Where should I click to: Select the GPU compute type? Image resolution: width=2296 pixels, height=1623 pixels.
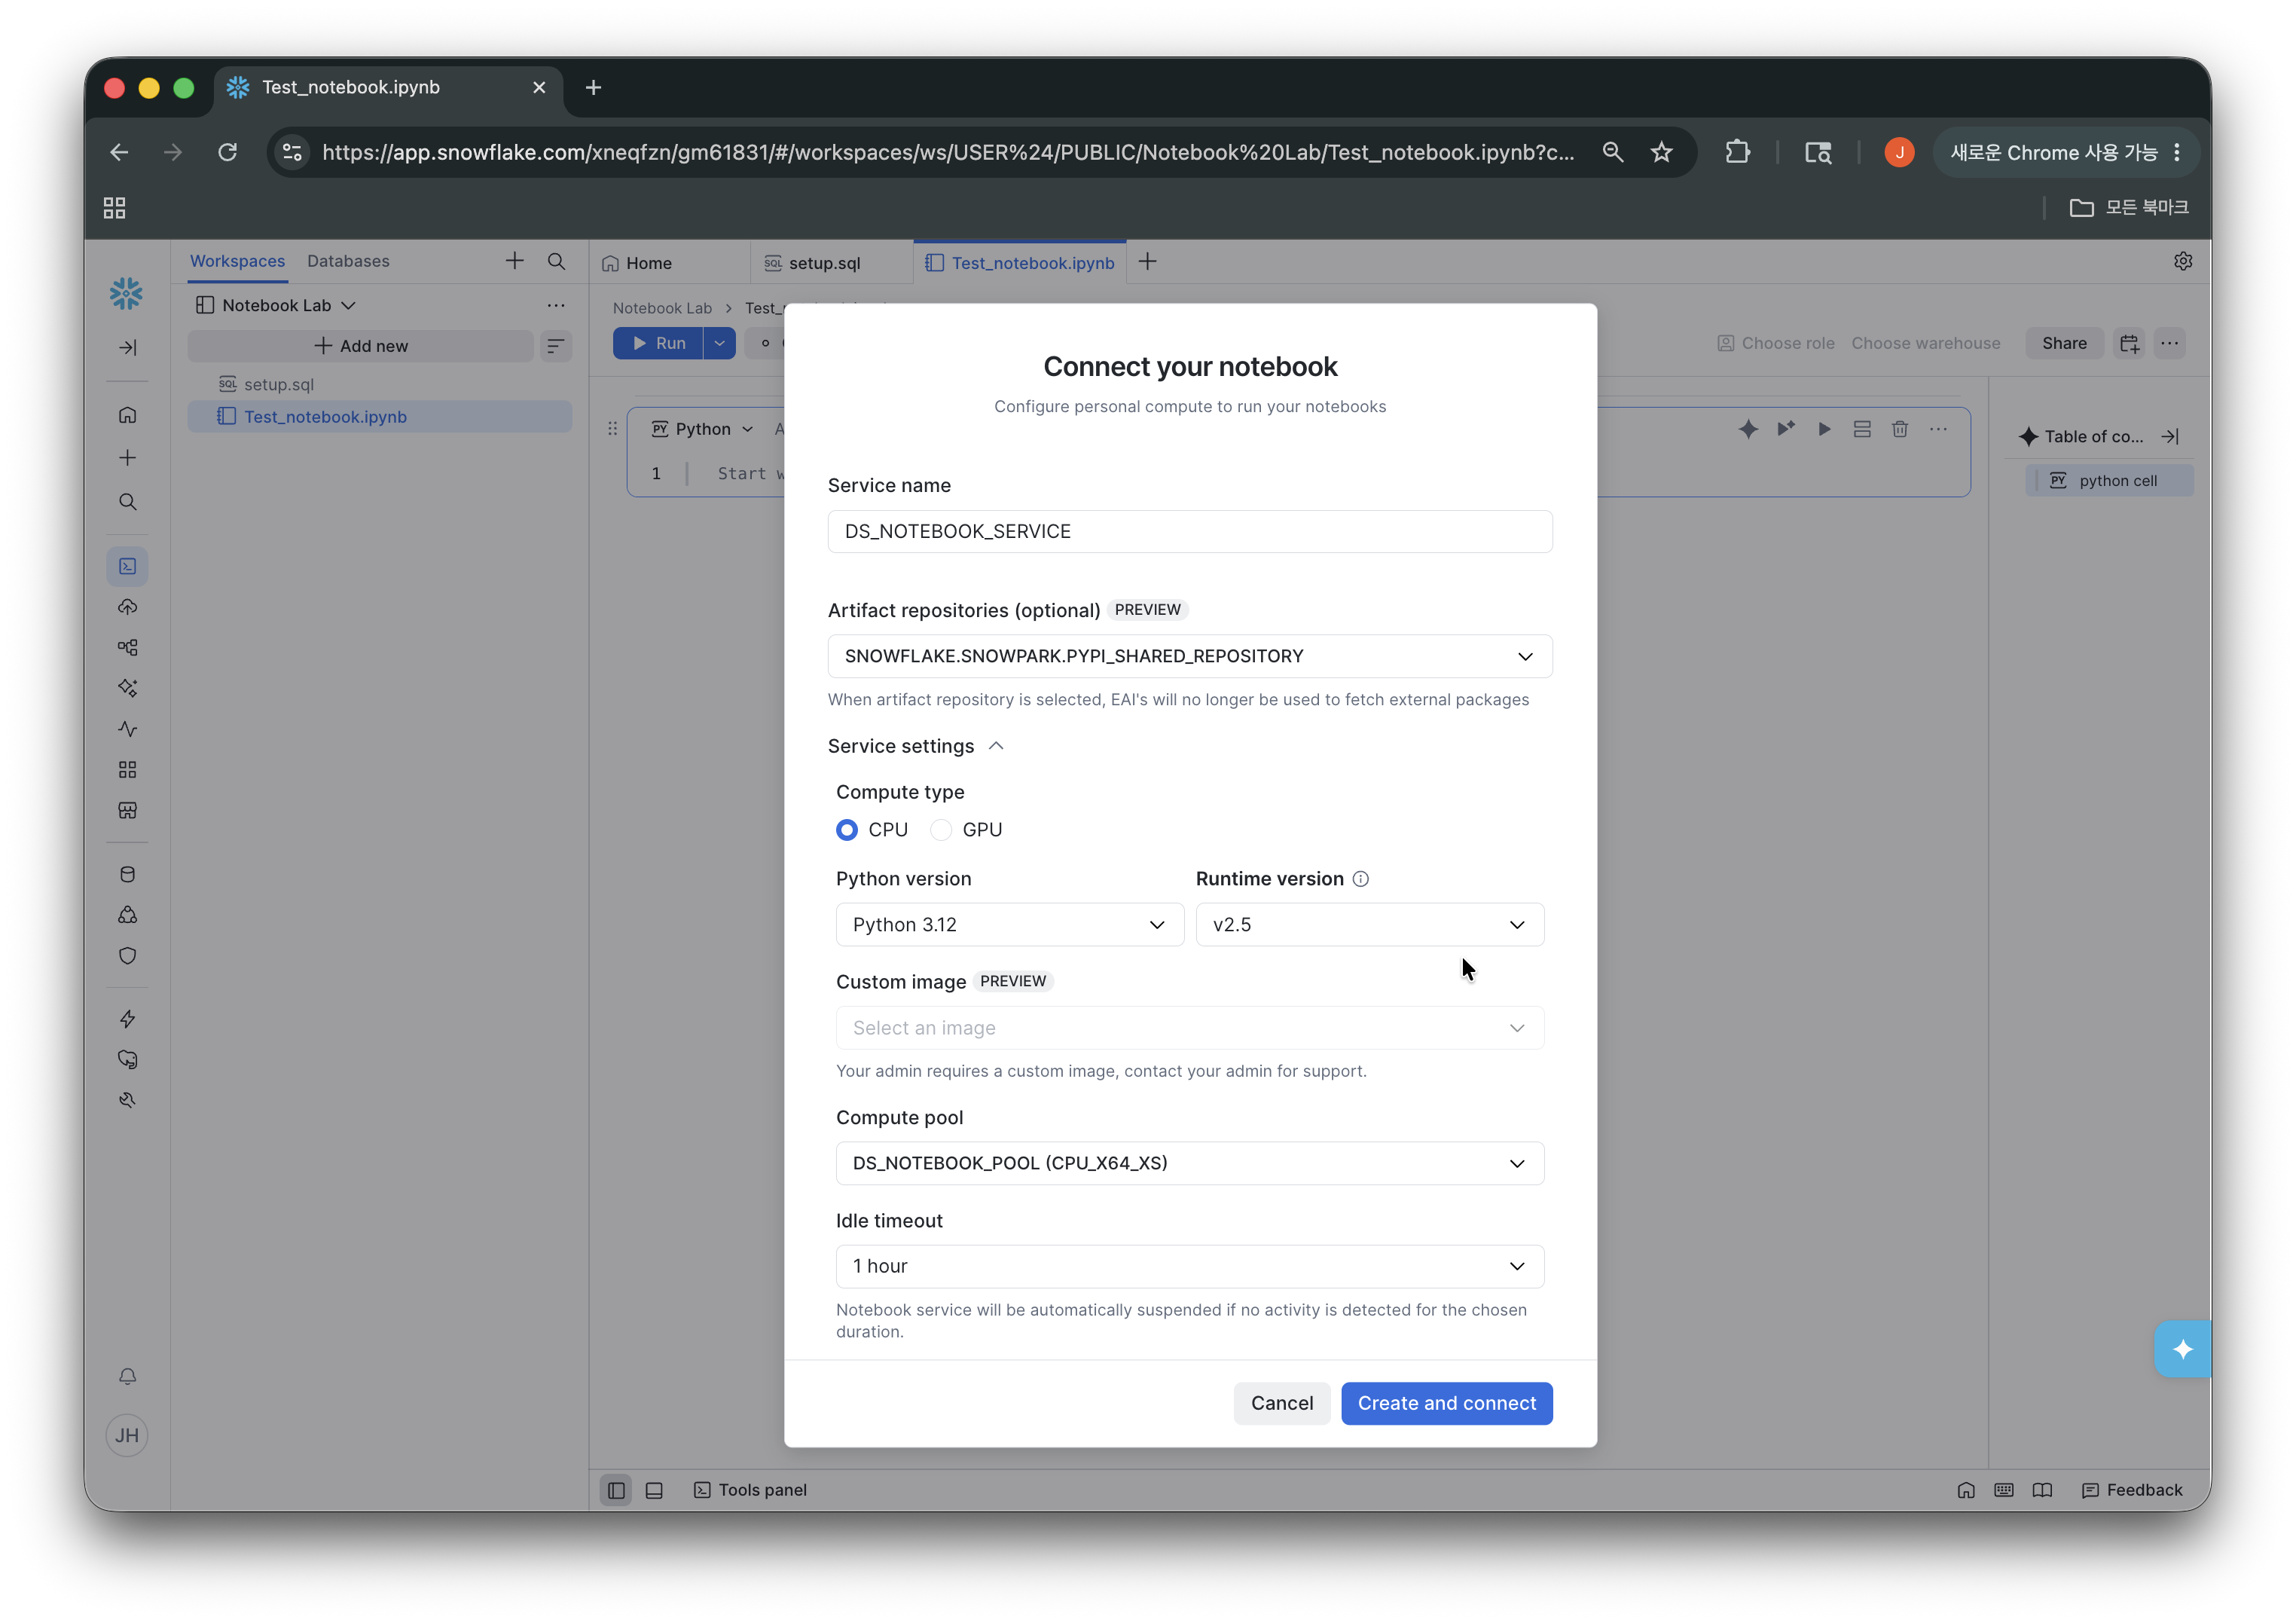941,830
